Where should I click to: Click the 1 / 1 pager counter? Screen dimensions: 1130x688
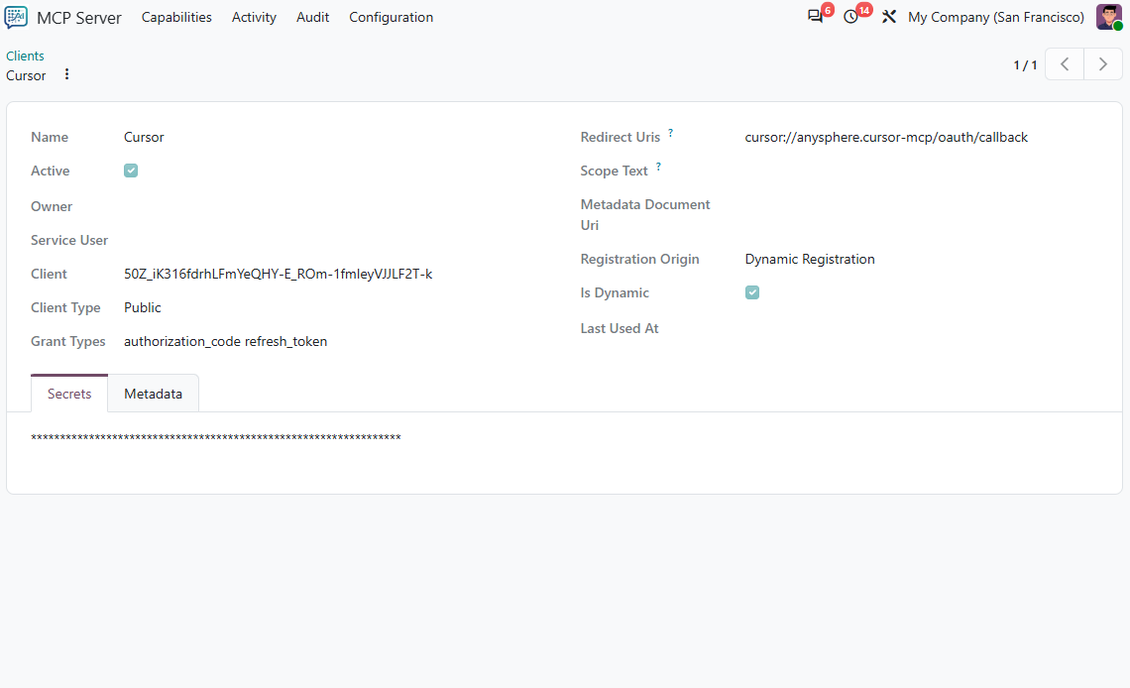point(1025,65)
